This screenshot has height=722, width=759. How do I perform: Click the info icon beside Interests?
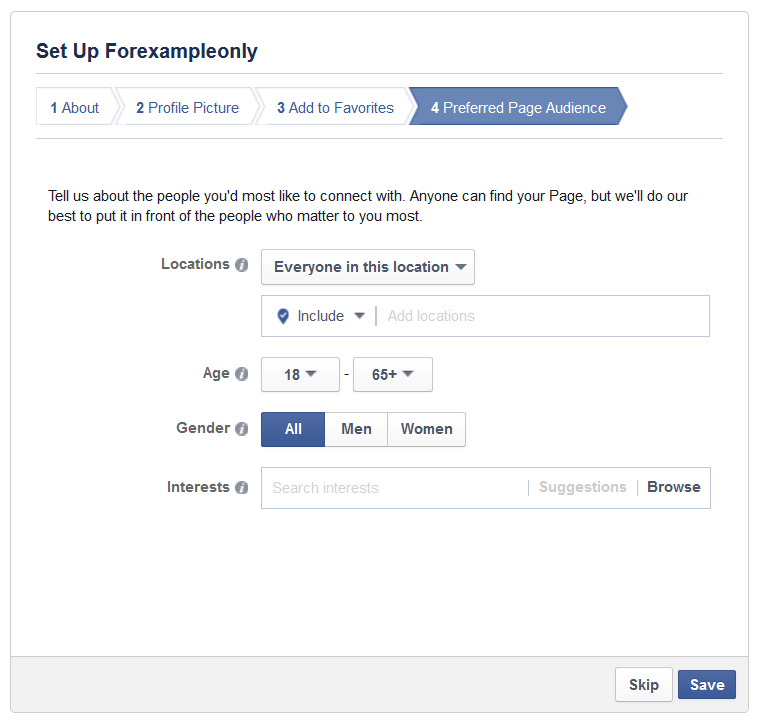pos(241,488)
